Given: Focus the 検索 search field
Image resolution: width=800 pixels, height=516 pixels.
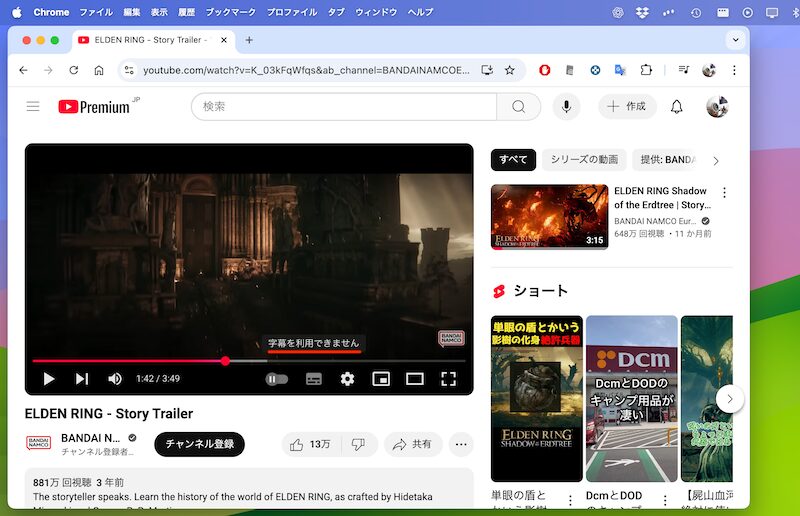Looking at the screenshot, I should click(x=344, y=107).
